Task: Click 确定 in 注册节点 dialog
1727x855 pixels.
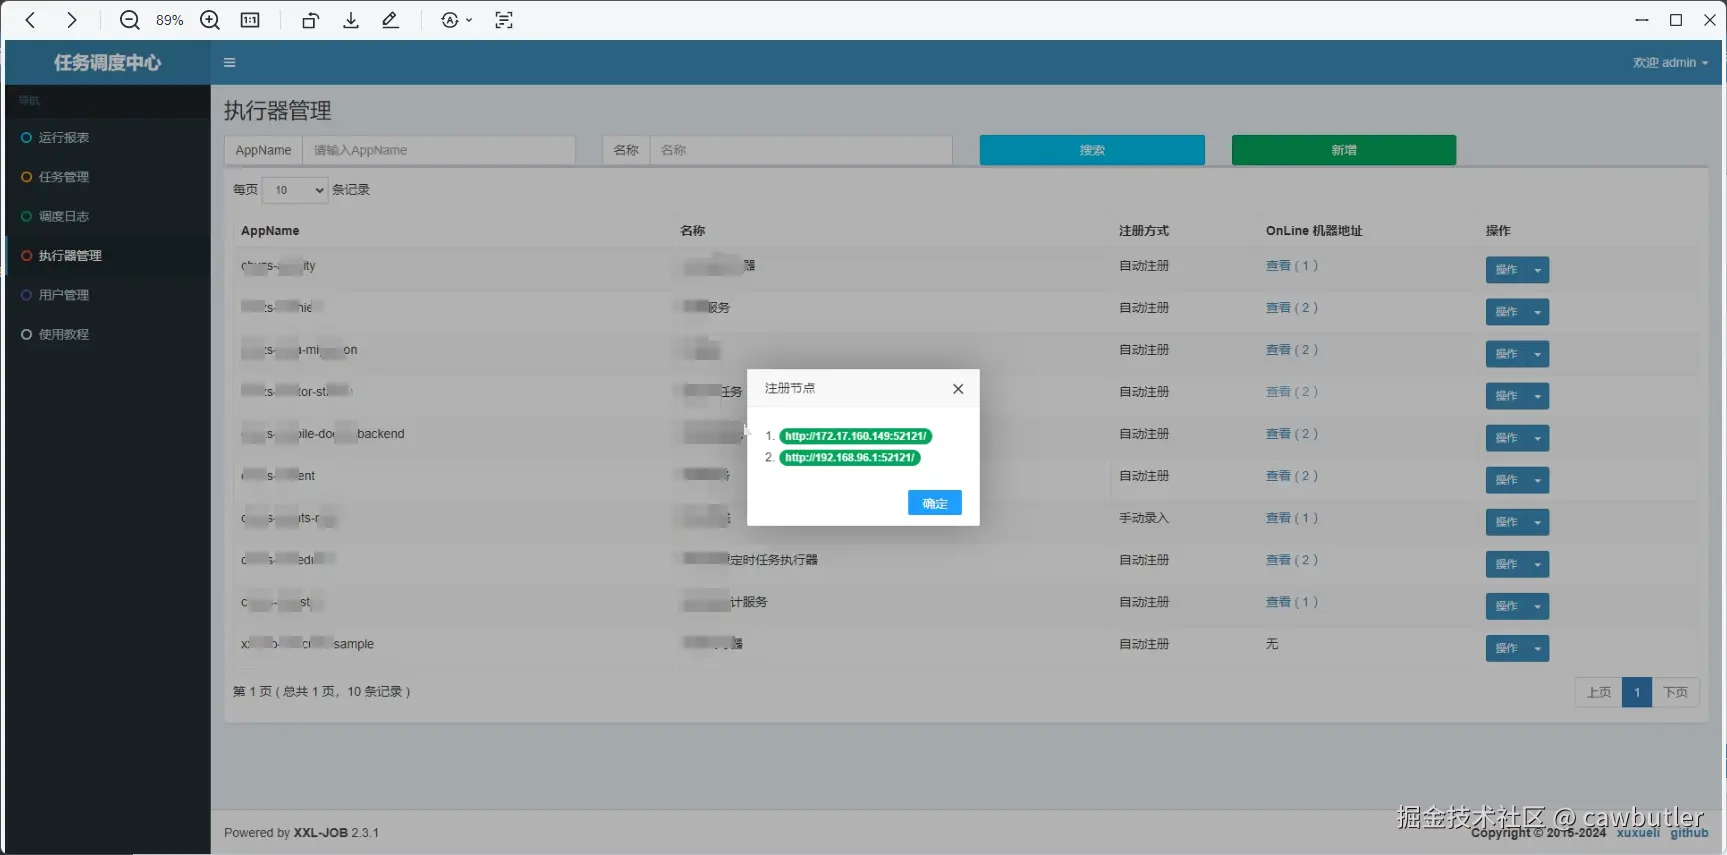Action: 935,503
